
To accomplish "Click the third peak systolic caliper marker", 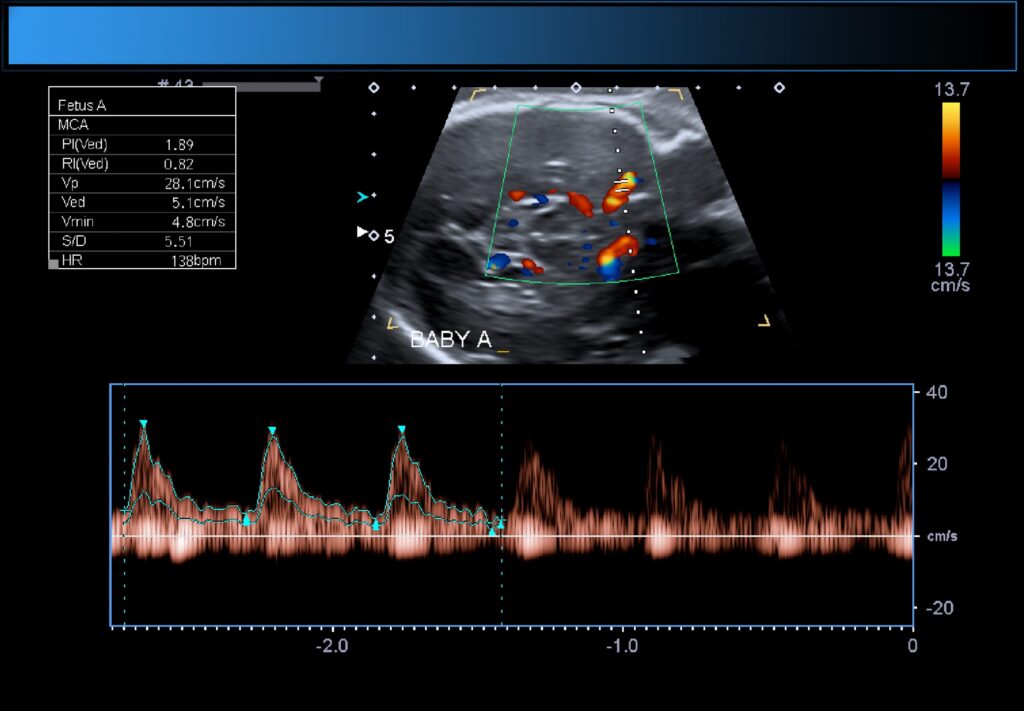I will pyautogui.click(x=401, y=430).
